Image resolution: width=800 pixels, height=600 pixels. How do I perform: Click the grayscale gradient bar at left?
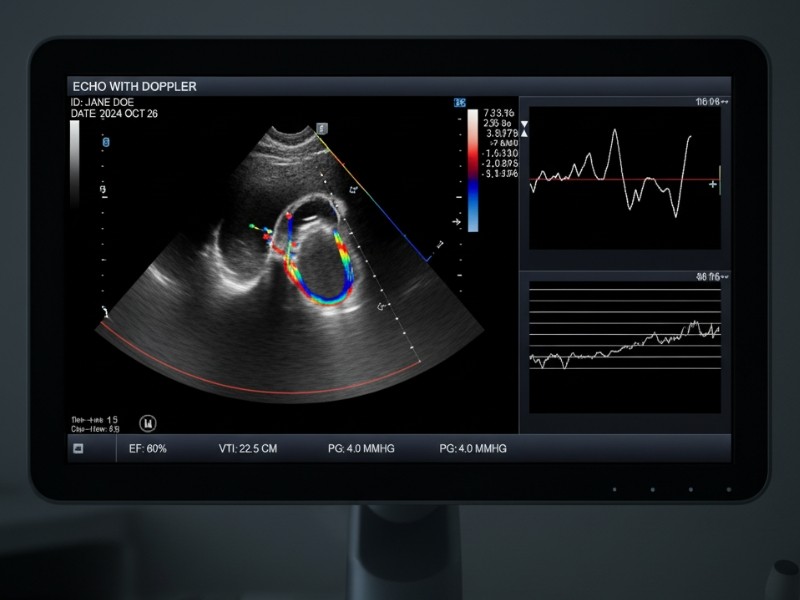tap(76, 162)
